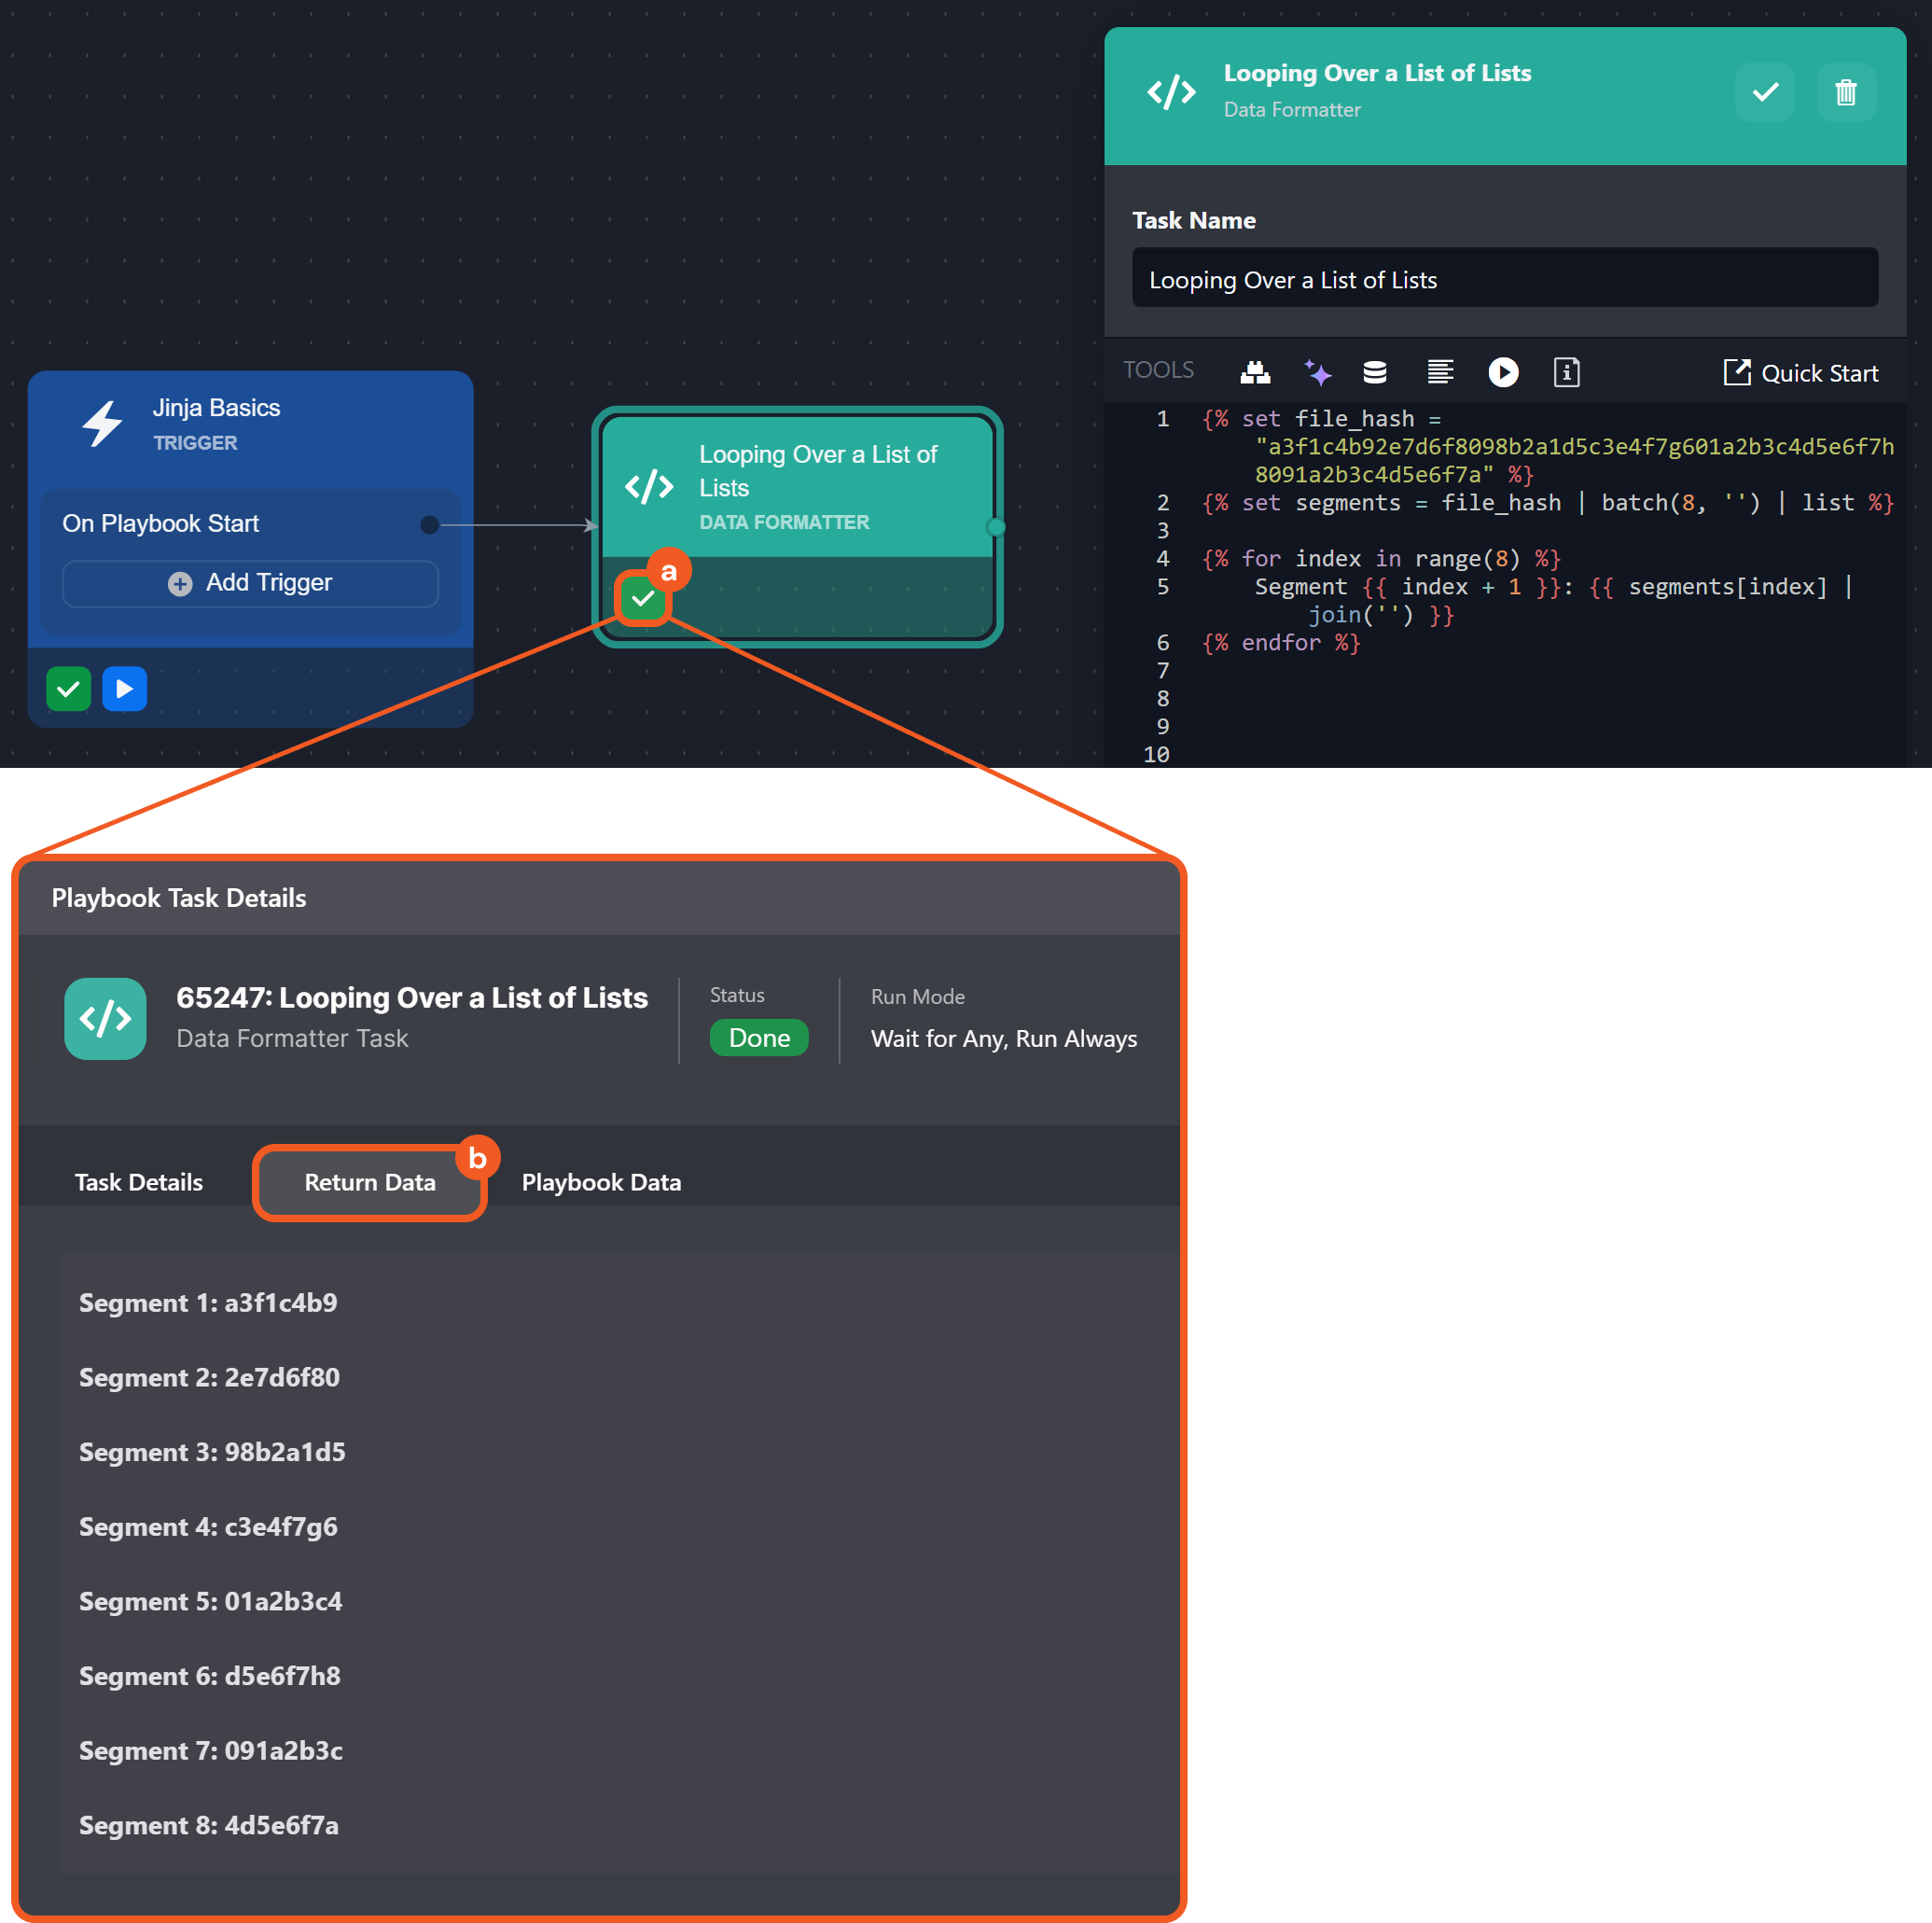This screenshot has height=1923, width=1932.
Task: Run the formatter with play tool
Action: coord(1503,372)
